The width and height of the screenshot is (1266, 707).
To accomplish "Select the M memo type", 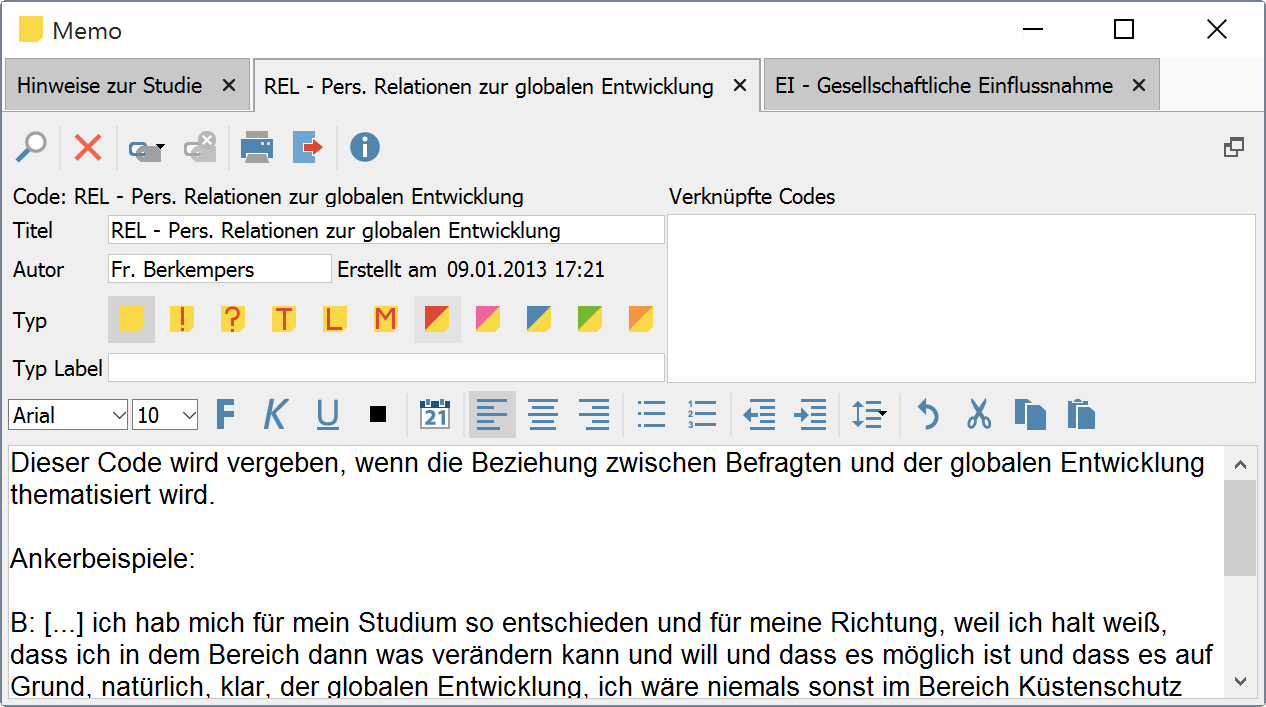I will click(x=385, y=319).
